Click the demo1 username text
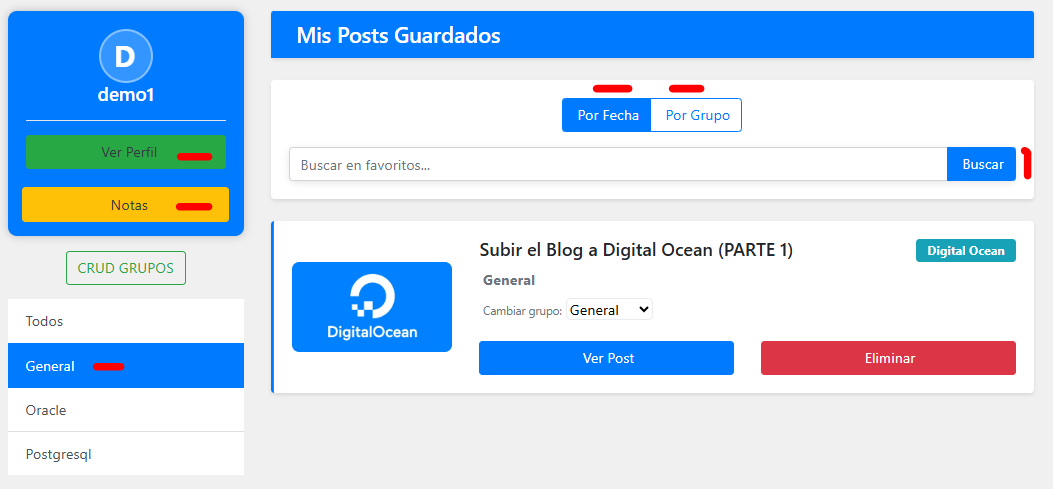Screen dimensions: 1053x489 coord(125,95)
